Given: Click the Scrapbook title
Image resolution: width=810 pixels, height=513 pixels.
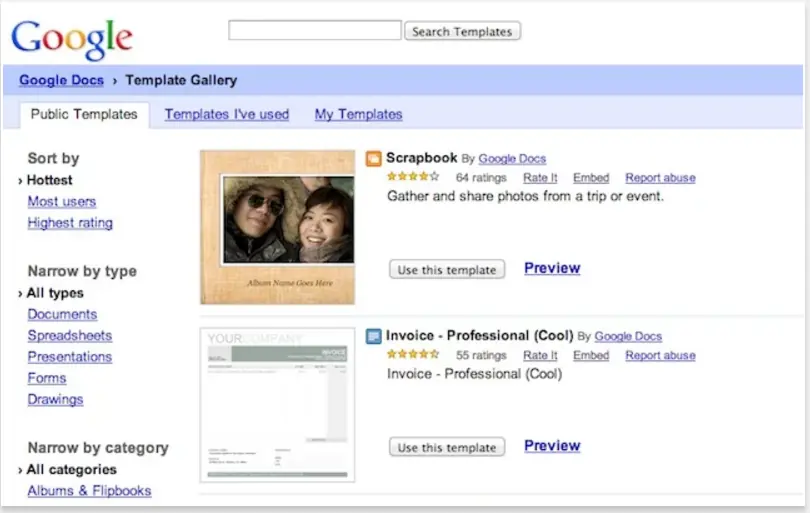Looking at the screenshot, I should [422, 158].
